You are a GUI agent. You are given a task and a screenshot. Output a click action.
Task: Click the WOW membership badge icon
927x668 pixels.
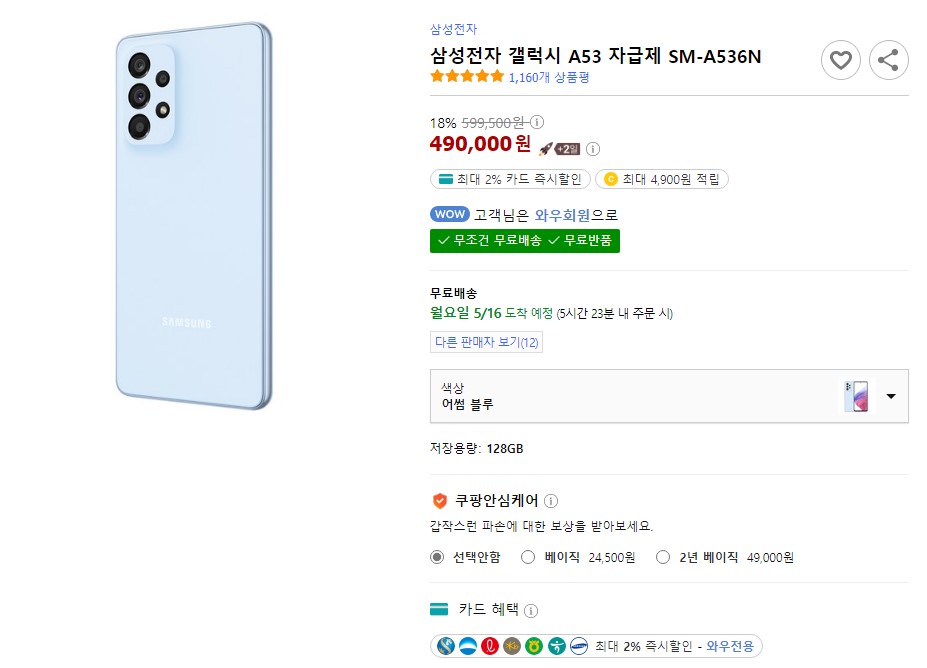pos(450,213)
